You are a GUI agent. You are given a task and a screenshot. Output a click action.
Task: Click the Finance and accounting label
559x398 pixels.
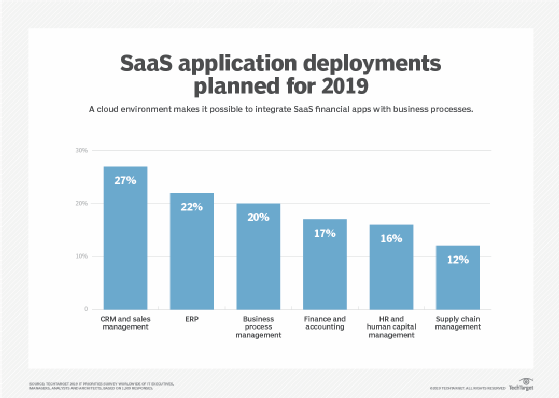point(325,323)
